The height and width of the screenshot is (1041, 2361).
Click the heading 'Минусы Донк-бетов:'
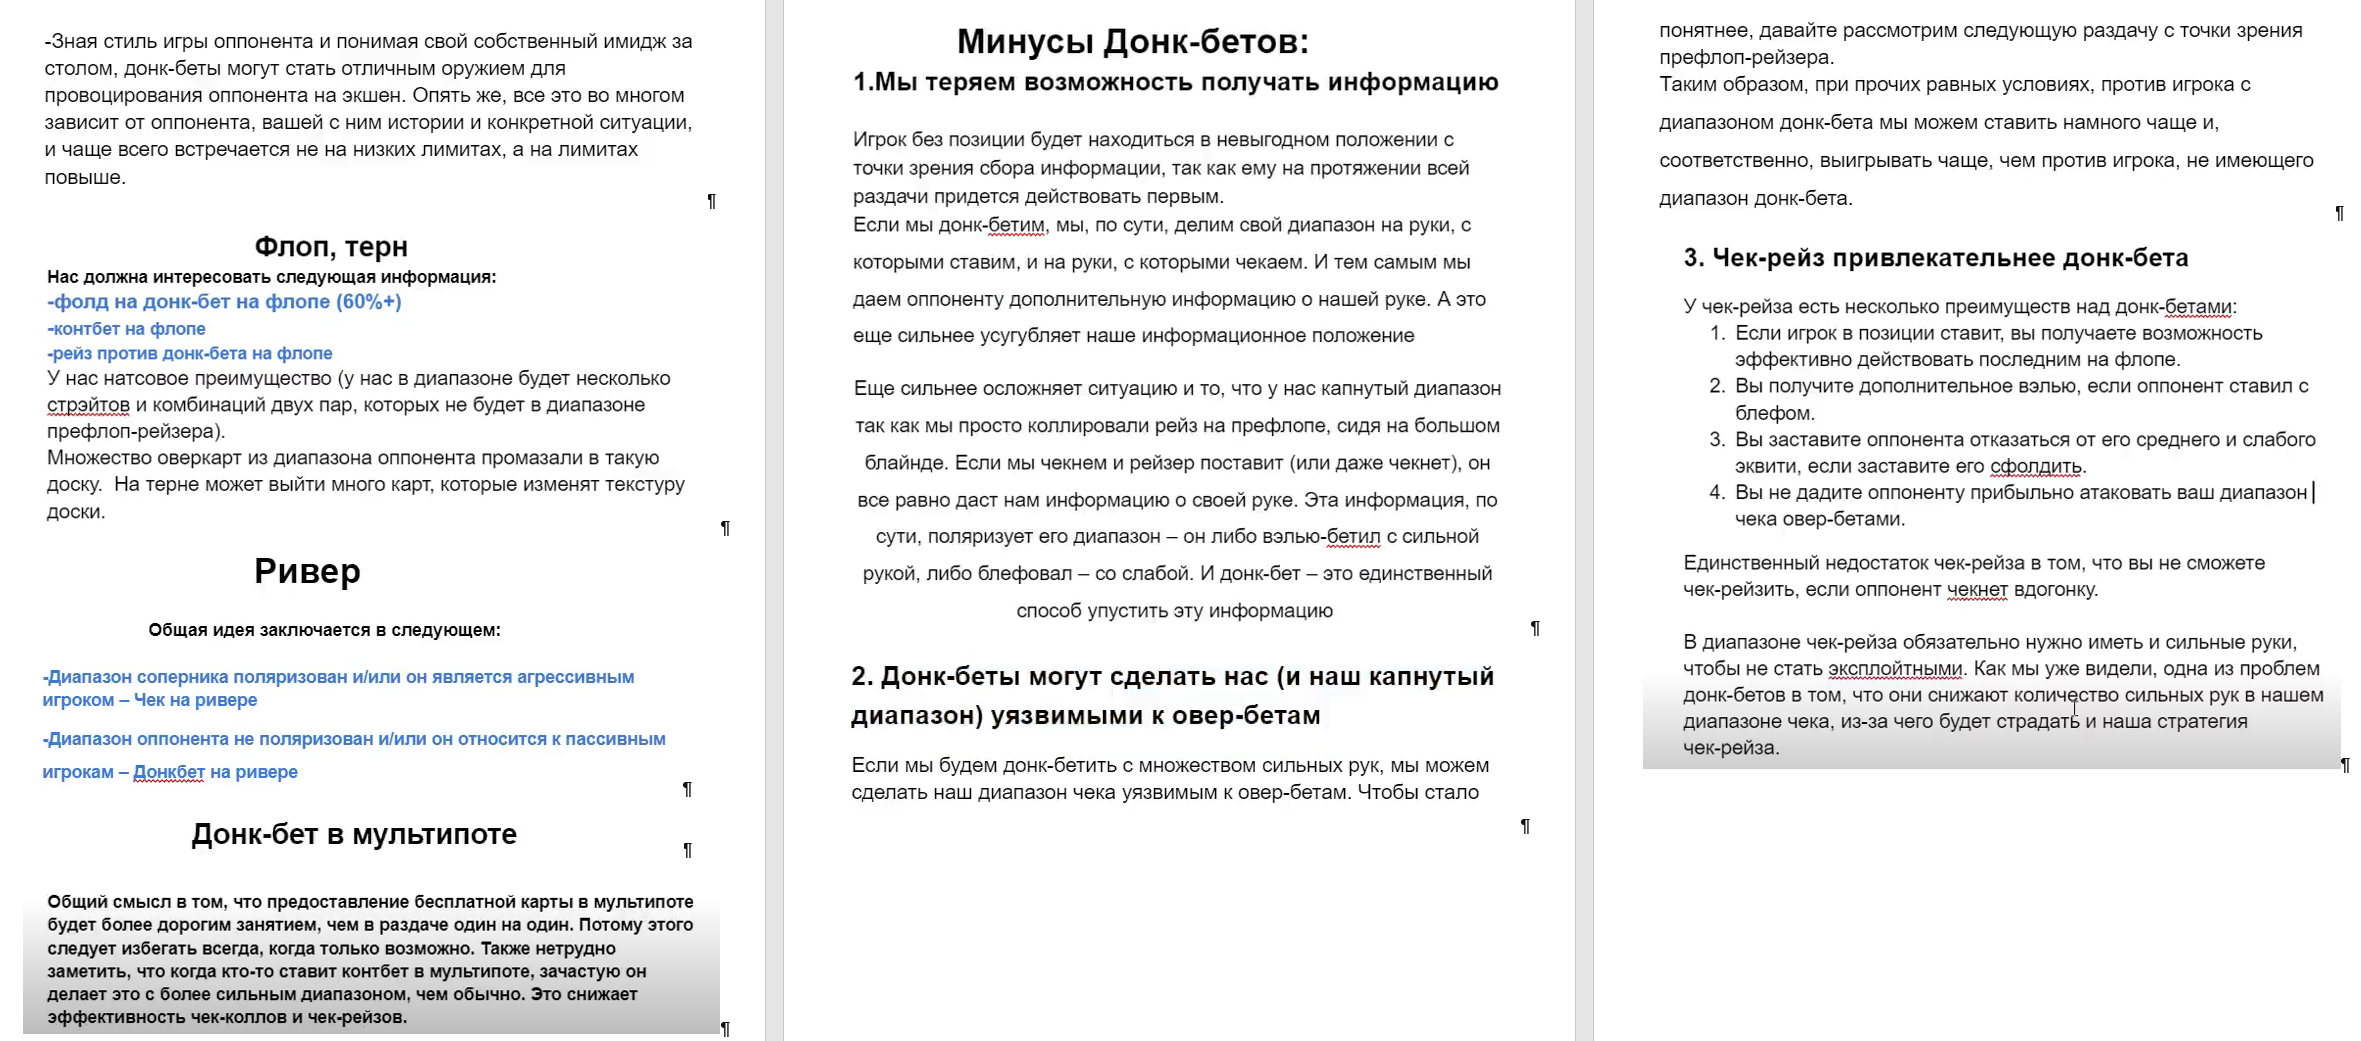(1133, 41)
